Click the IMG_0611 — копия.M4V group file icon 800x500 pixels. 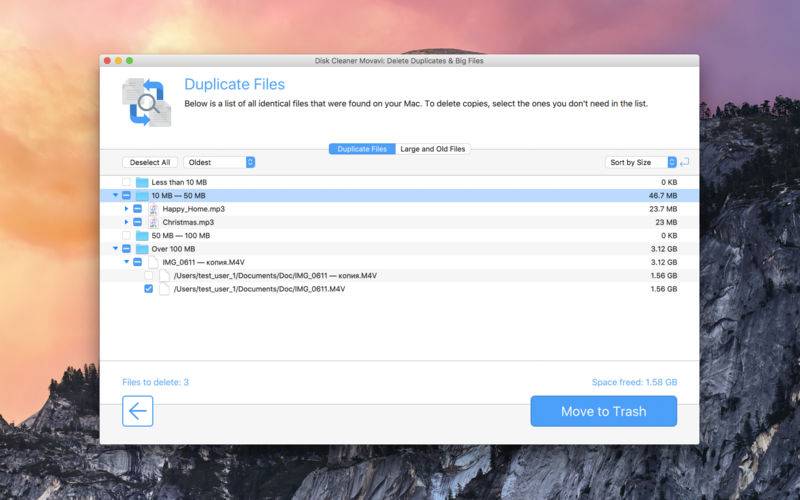[153, 262]
